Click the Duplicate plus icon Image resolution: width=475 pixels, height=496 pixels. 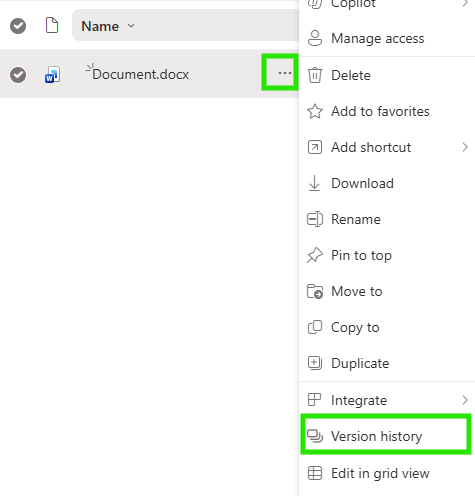(x=315, y=363)
